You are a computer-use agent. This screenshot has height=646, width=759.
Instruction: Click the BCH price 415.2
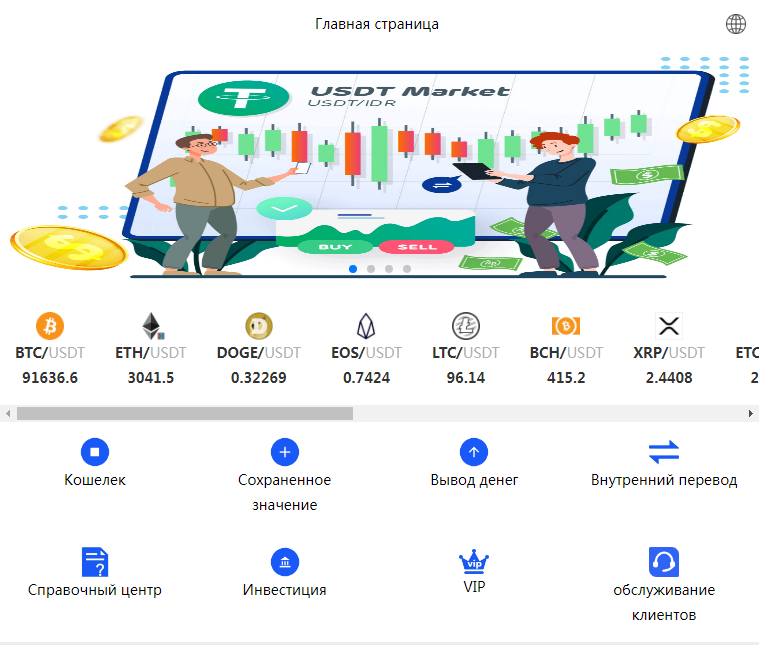[566, 377]
